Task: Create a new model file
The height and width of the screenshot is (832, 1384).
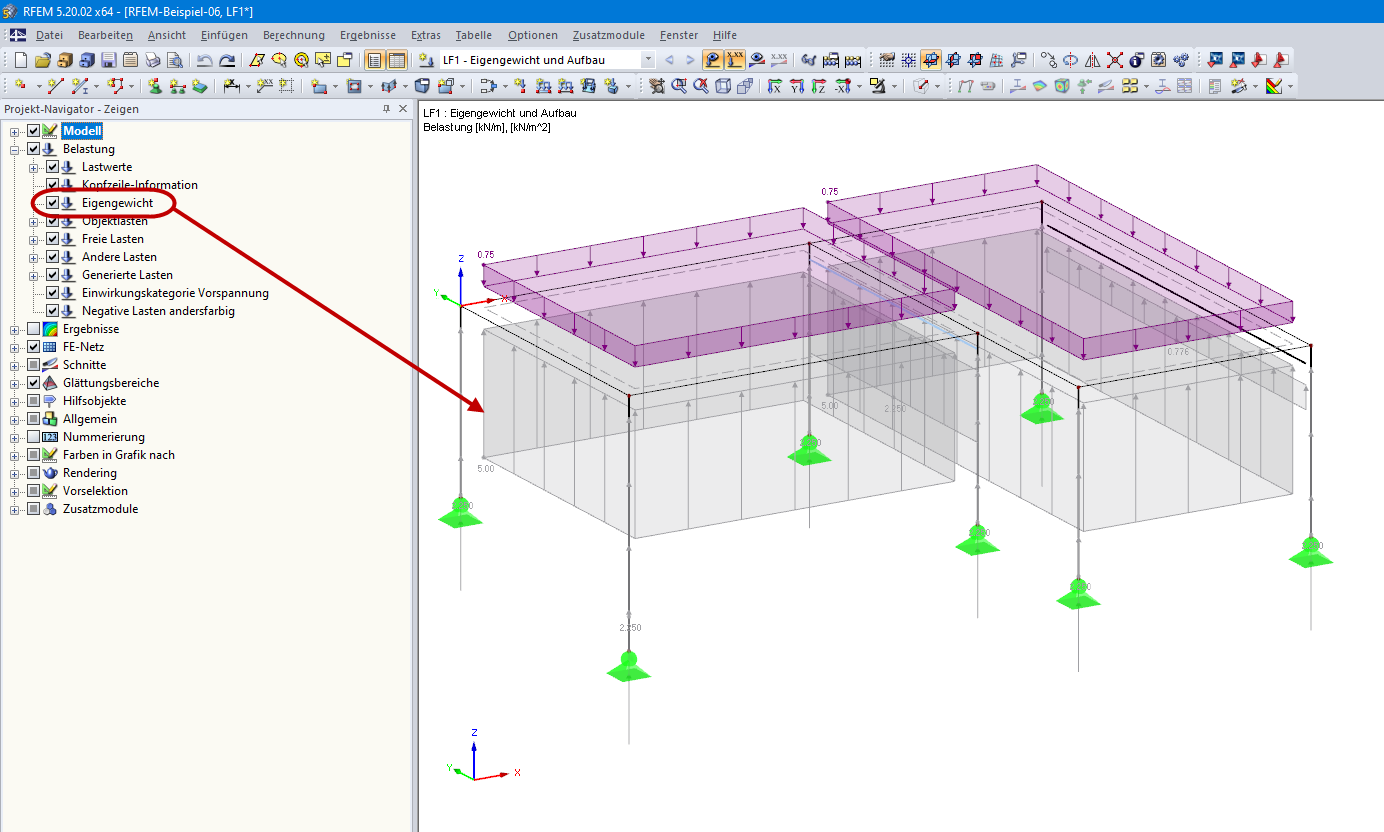Action: tap(20, 60)
